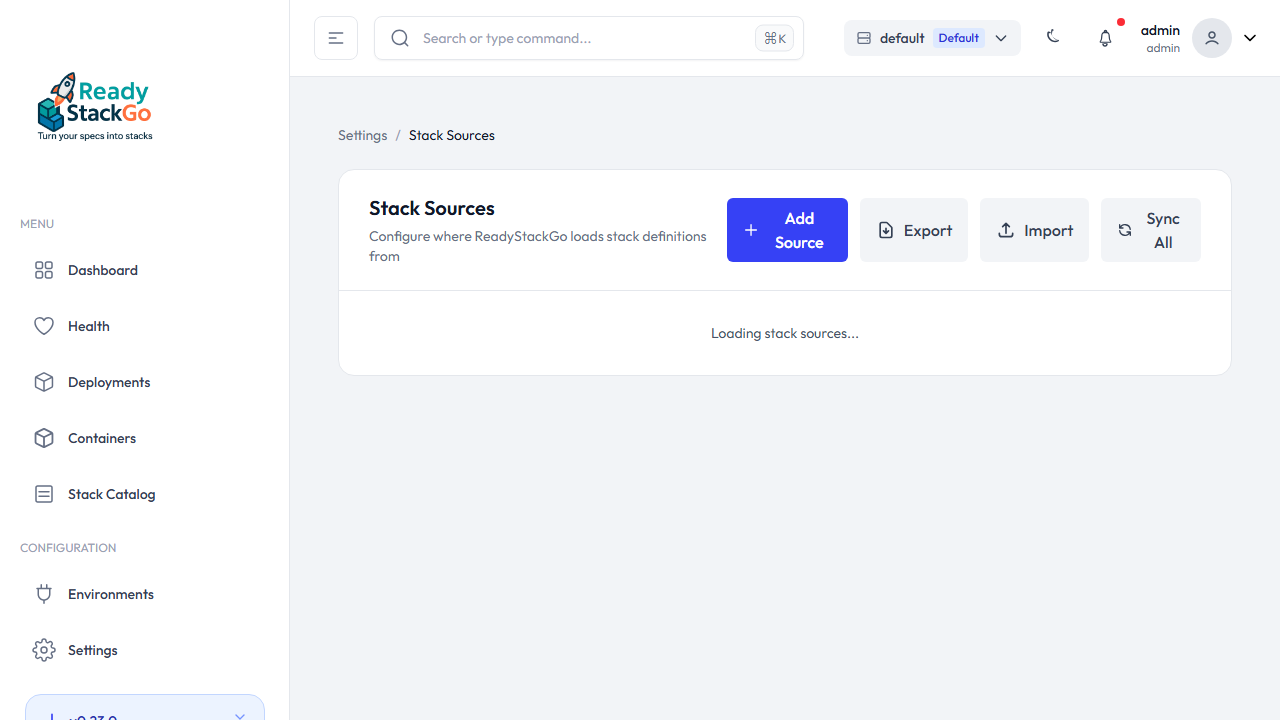Select Environments in the Configuration menu
Screen dimensions: 1280x720
click(110, 594)
